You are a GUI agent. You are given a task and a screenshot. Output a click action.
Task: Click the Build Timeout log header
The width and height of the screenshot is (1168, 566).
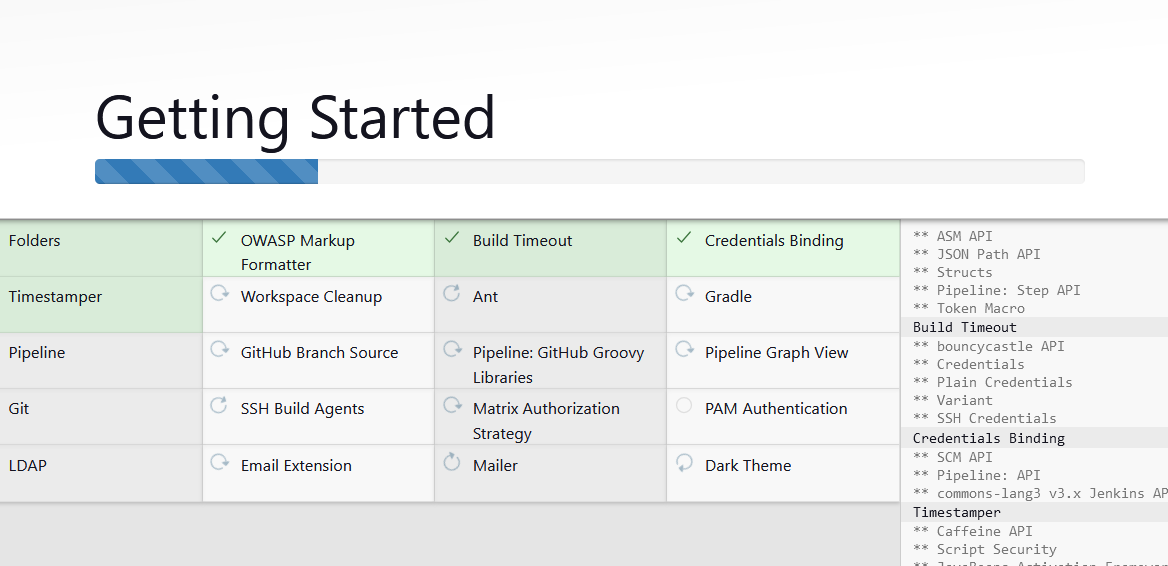(965, 327)
